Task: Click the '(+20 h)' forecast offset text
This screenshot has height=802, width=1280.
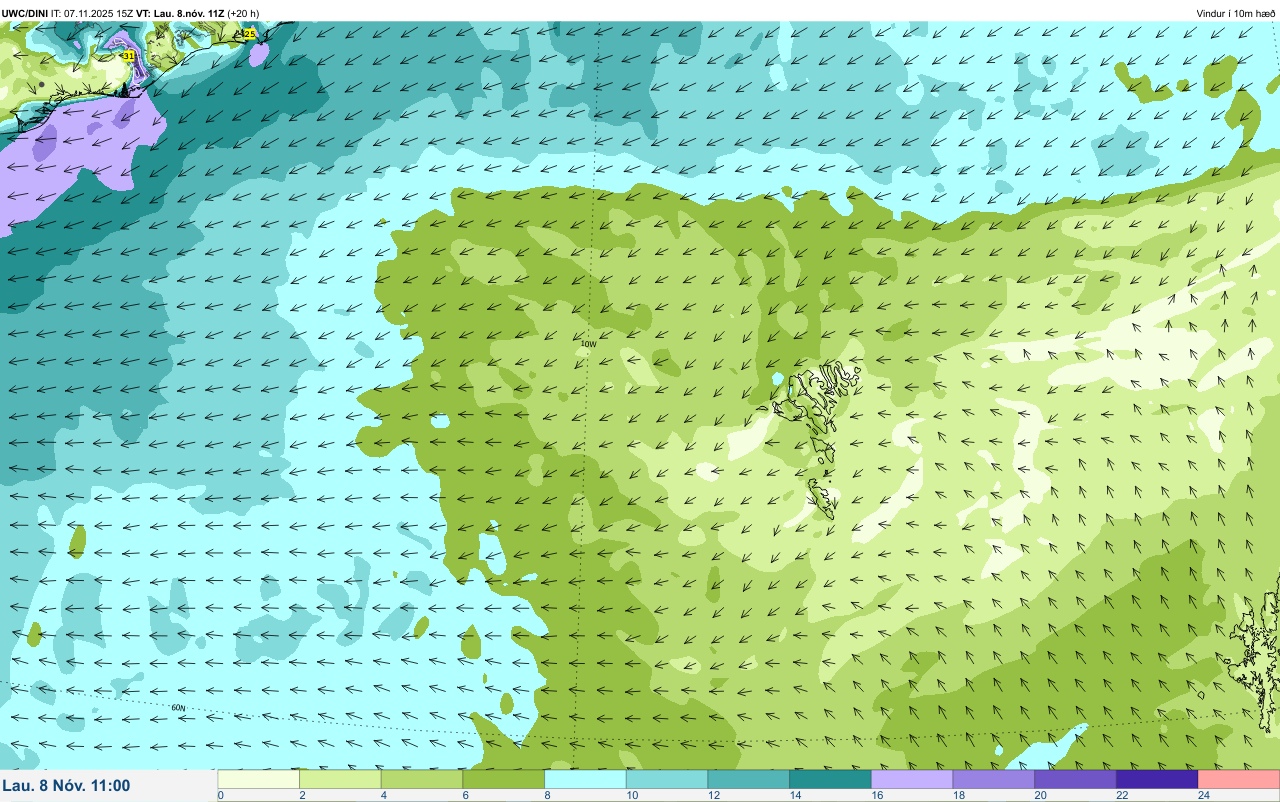Action: point(243,13)
